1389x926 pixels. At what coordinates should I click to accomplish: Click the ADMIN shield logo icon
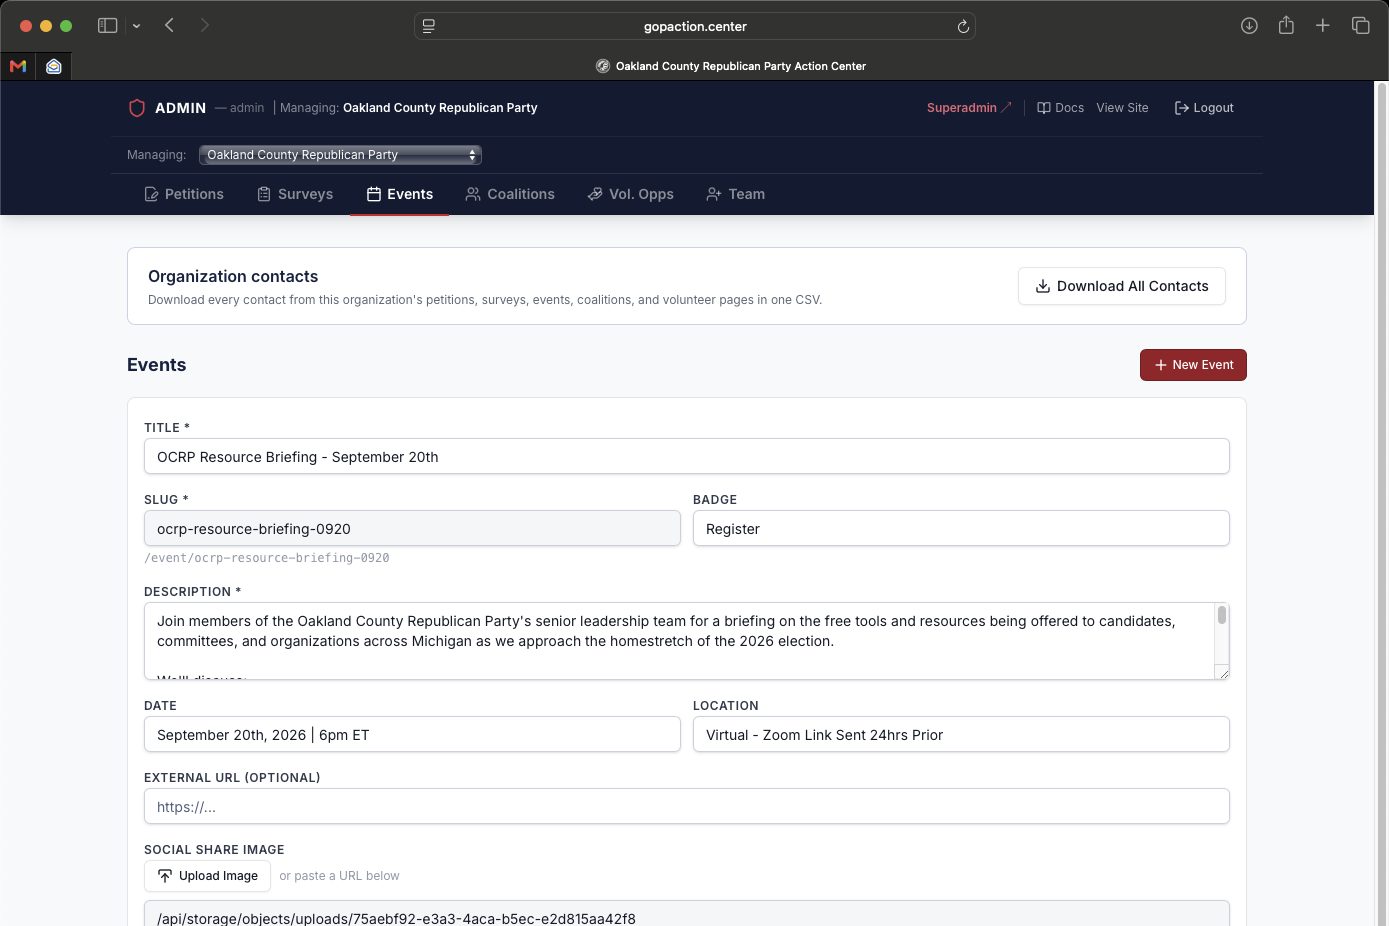click(137, 108)
